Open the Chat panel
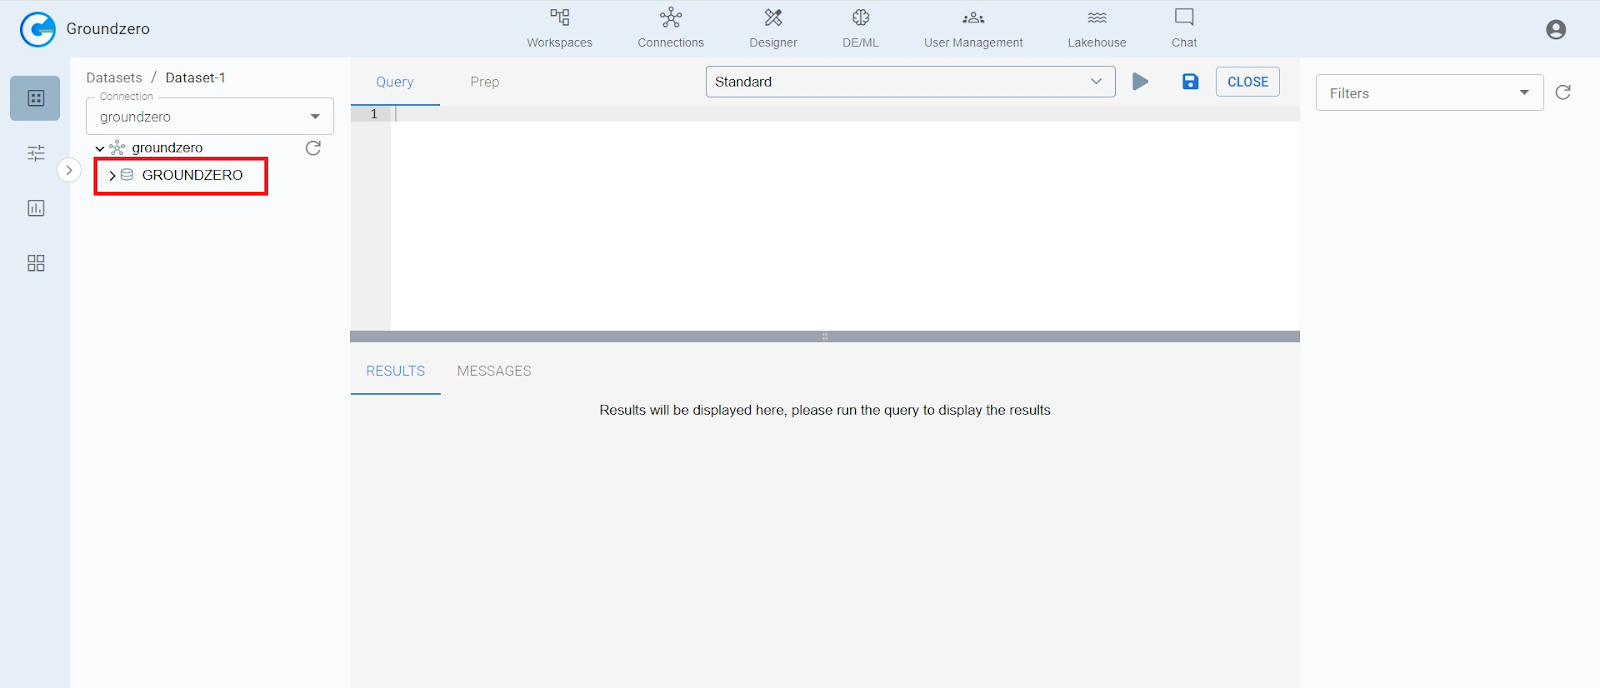The height and width of the screenshot is (688, 1600). pos(1184,28)
